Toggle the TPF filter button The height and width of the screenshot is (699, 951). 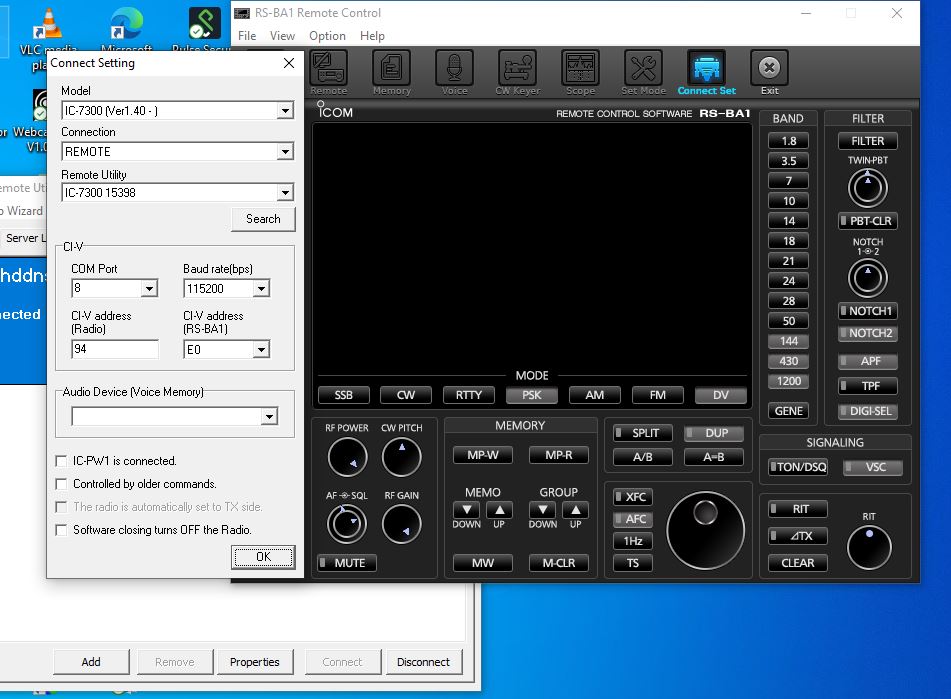point(868,386)
